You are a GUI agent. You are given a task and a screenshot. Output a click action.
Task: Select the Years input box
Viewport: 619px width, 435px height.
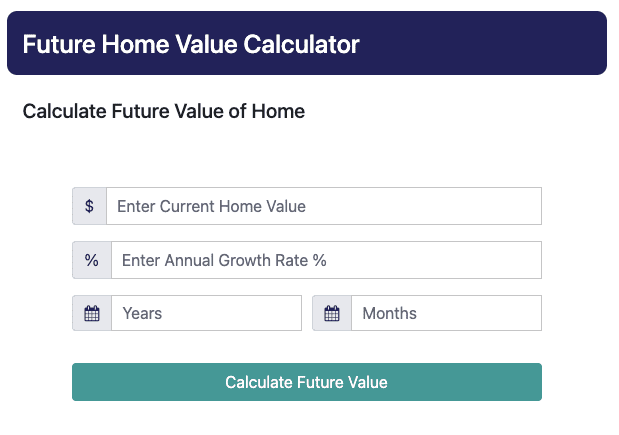(206, 313)
